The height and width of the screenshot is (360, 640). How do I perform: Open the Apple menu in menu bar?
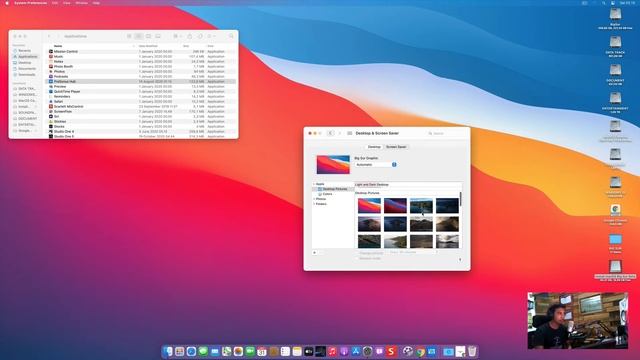[x=7, y=3]
